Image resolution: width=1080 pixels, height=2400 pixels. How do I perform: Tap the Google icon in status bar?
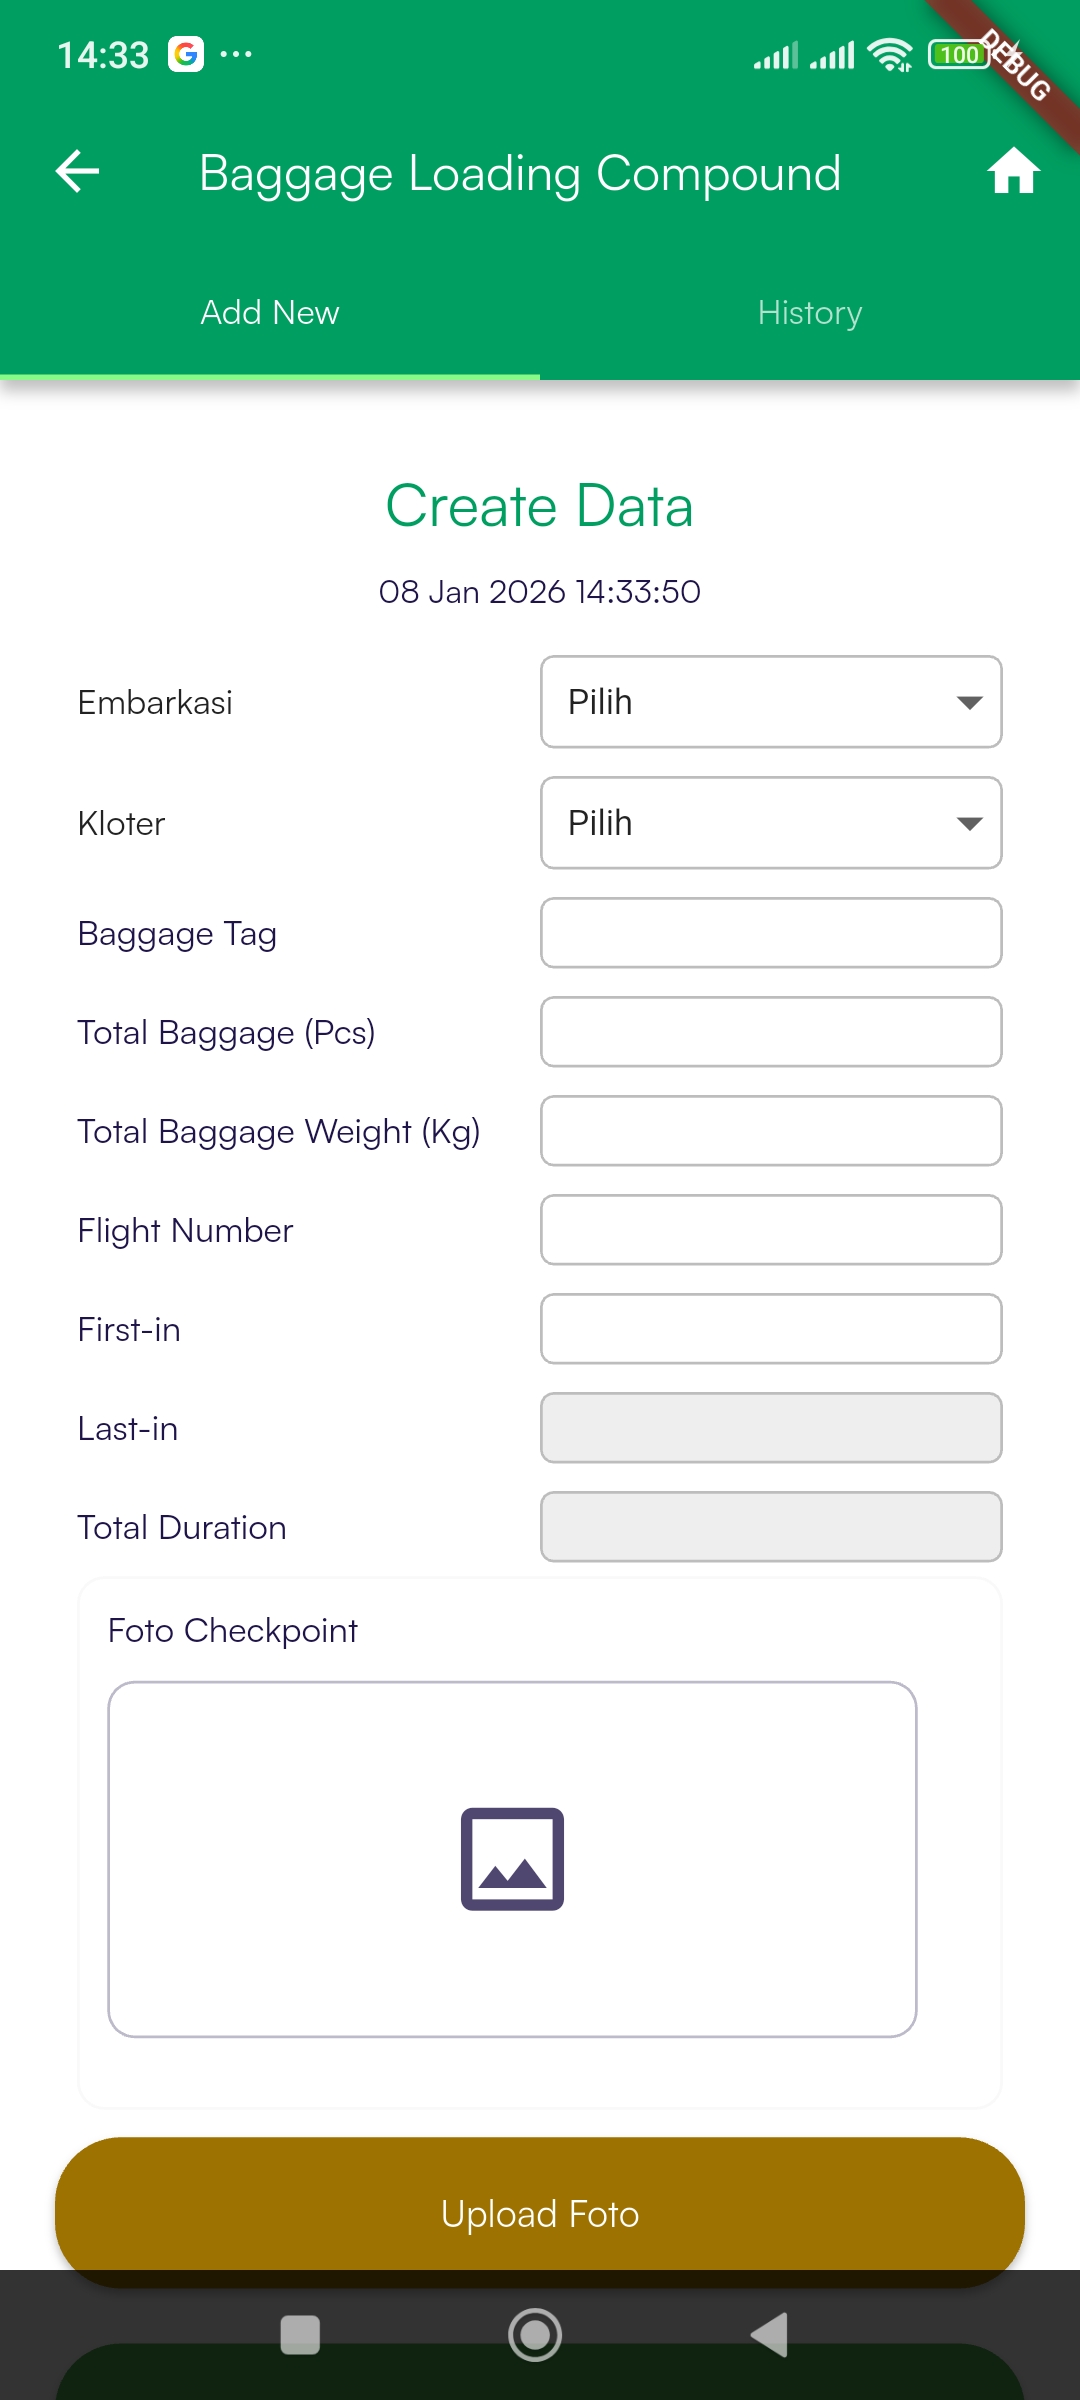[x=186, y=54]
